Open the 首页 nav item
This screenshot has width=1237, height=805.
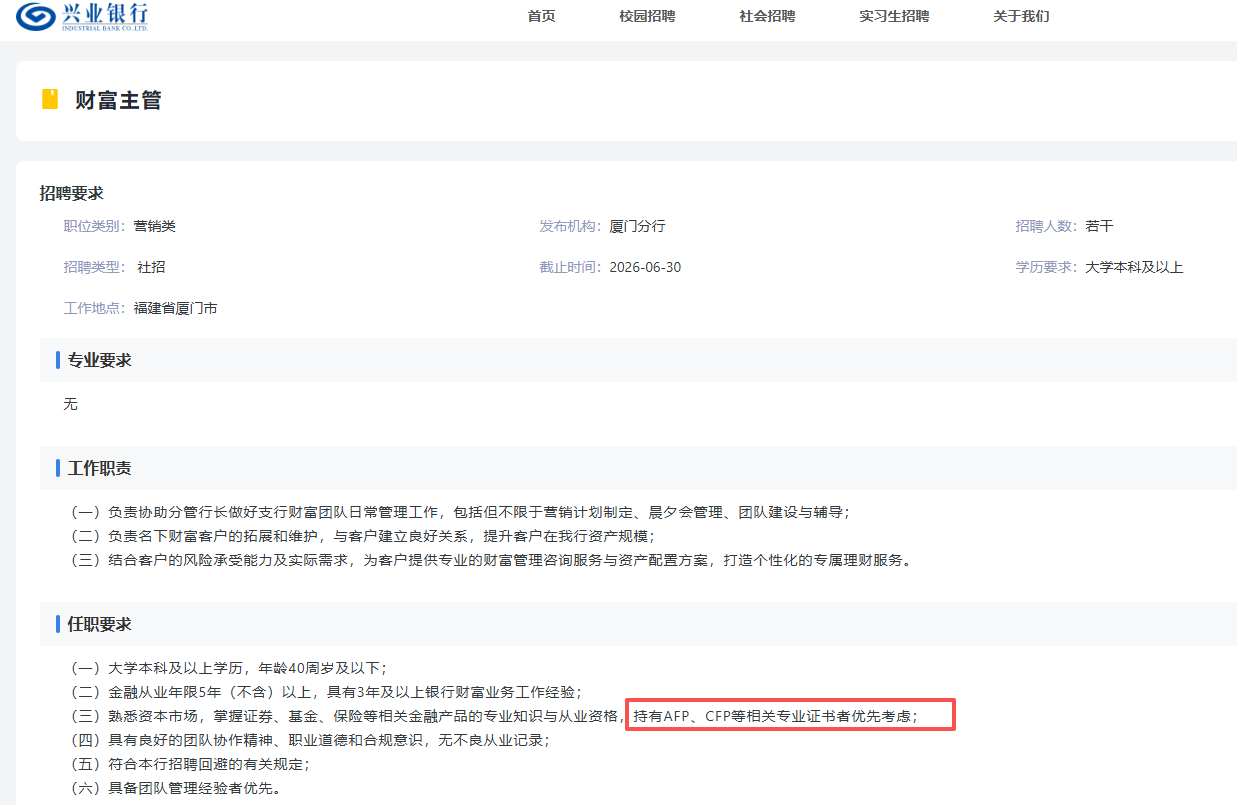541,16
